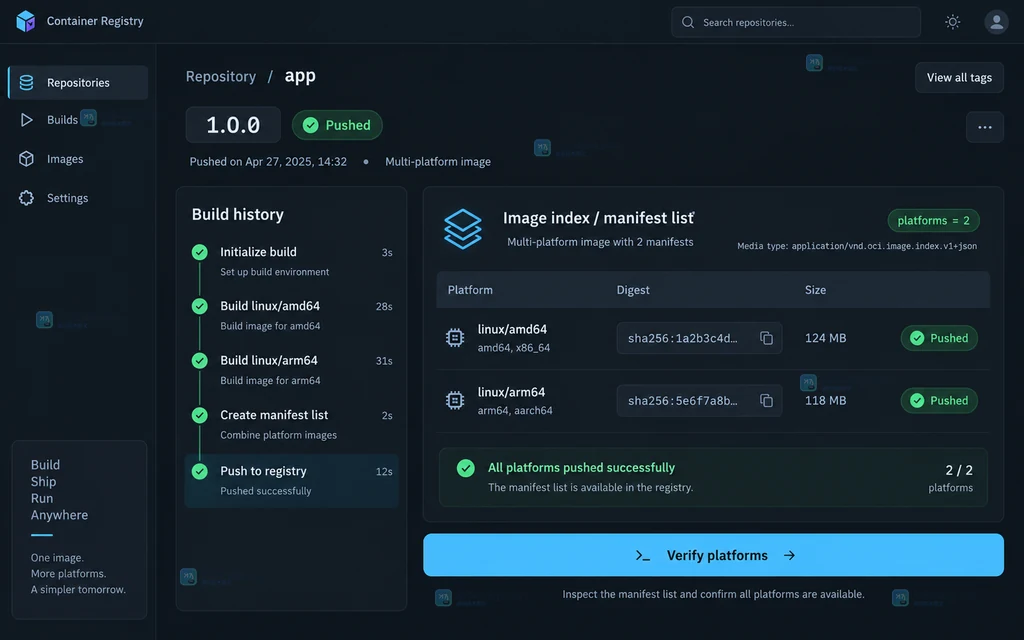Click the Container Registry cube logo
The width and height of the screenshot is (1024, 640).
coord(25,22)
